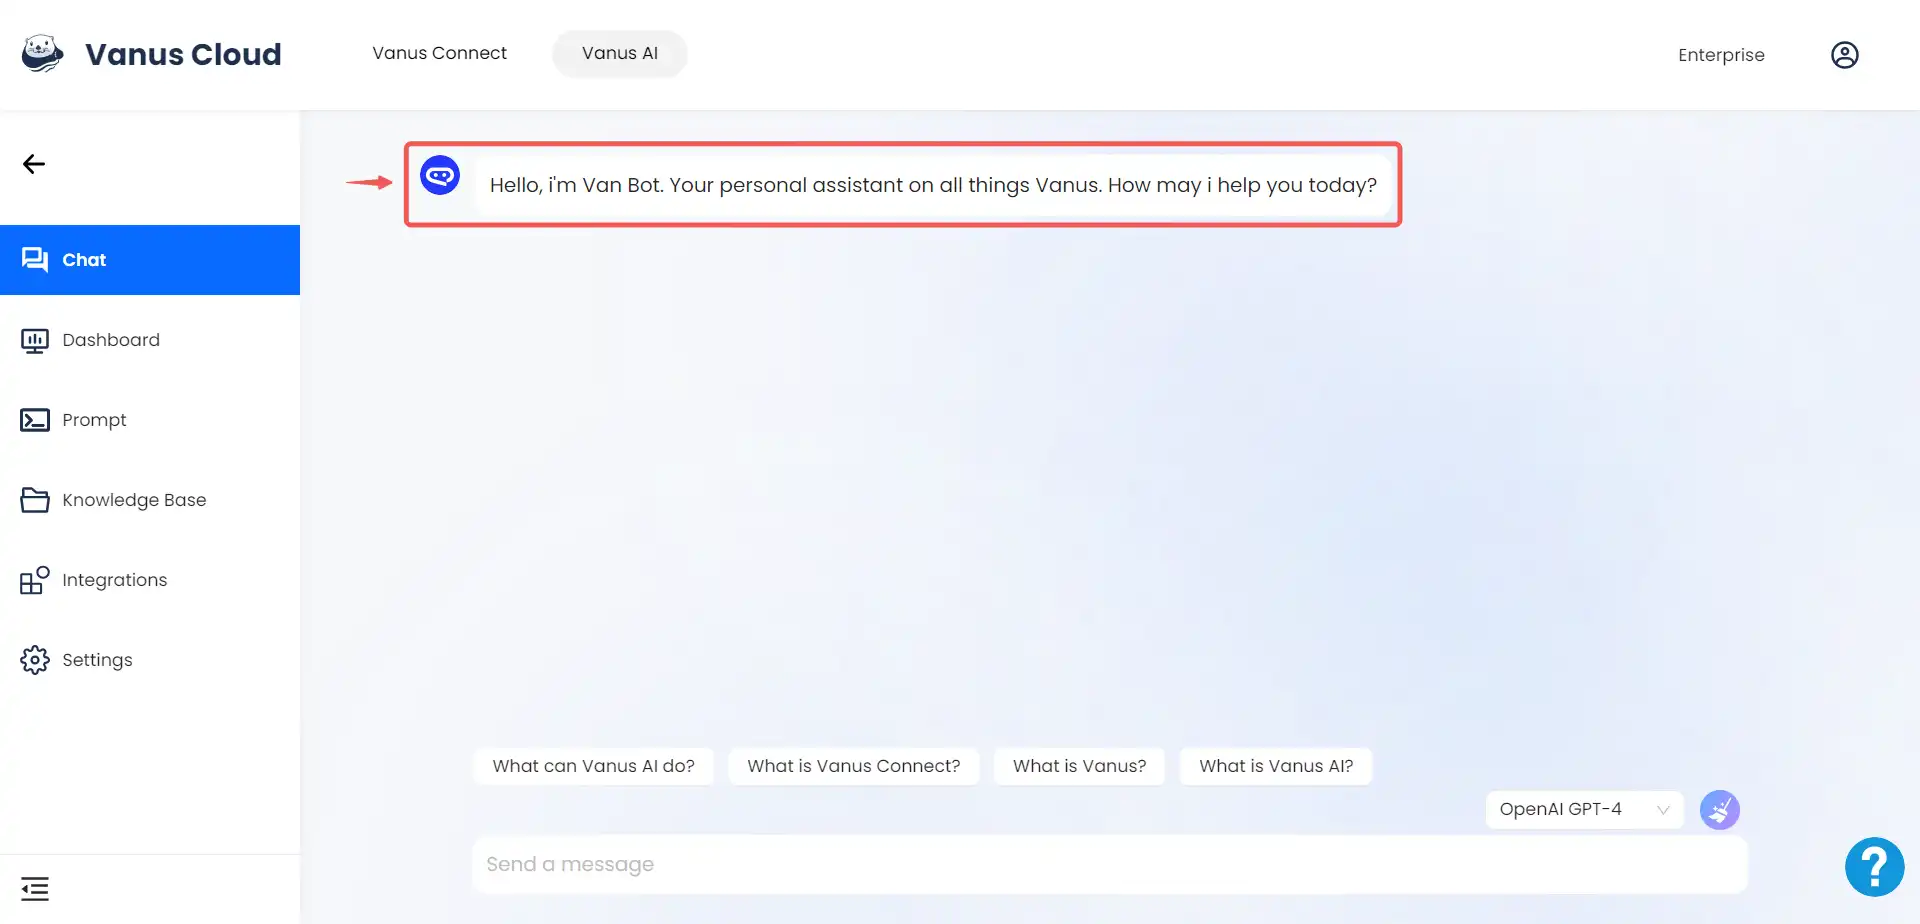Go back using the left arrow
The width and height of the screenshot is (1920, 924).
(x=34, y=164)
